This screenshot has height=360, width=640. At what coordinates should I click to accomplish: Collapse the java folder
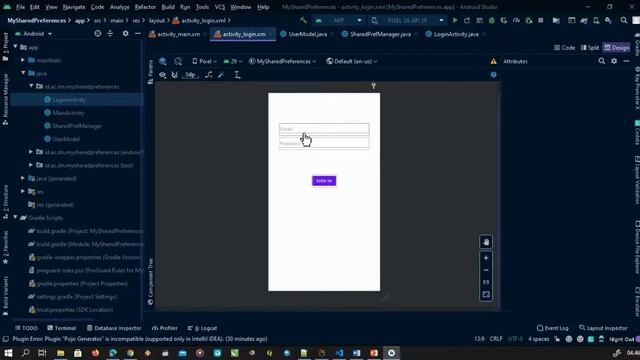(23, 73)
